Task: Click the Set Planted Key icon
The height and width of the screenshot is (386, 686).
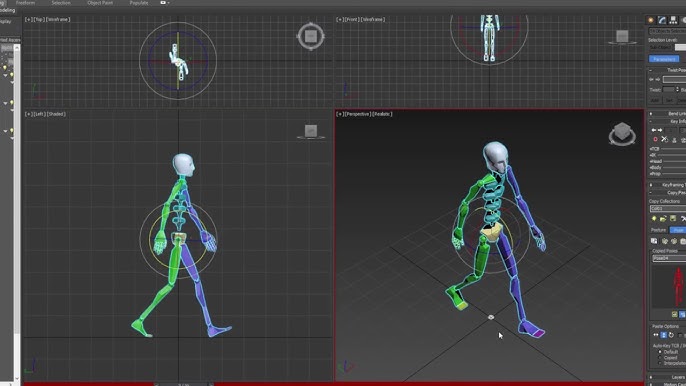Action: pos(674,140)
